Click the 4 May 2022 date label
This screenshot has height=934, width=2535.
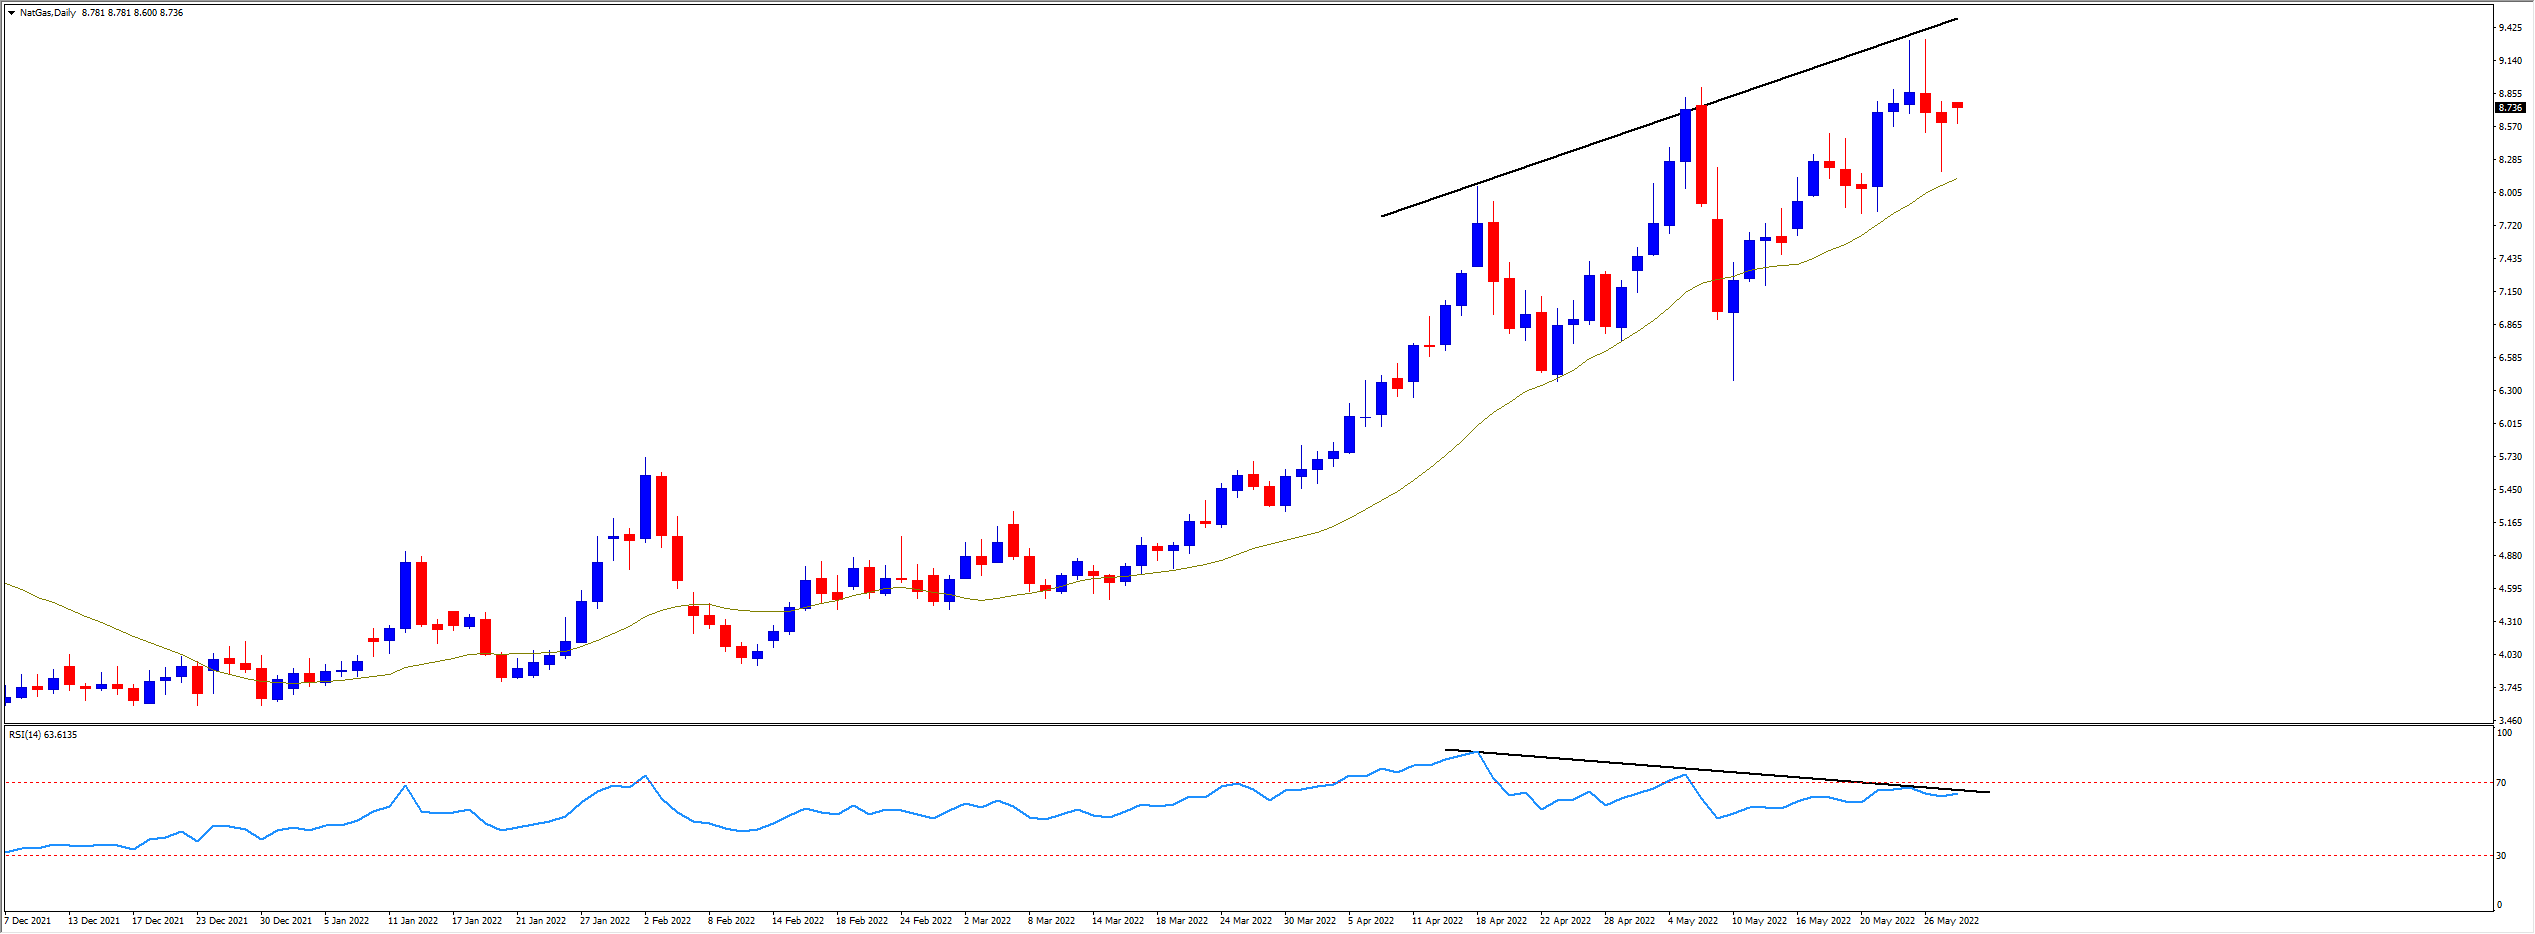[1692, 921]
